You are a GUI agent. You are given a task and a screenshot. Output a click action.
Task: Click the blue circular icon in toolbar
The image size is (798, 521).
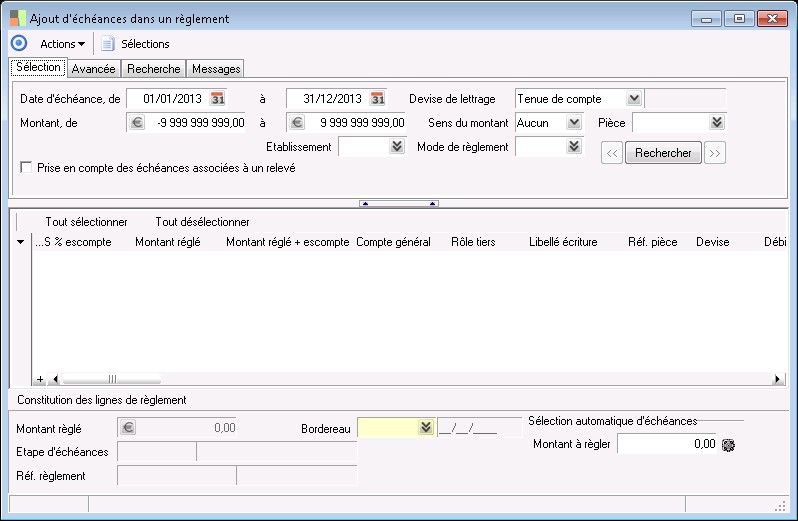[x=18, y=43]
